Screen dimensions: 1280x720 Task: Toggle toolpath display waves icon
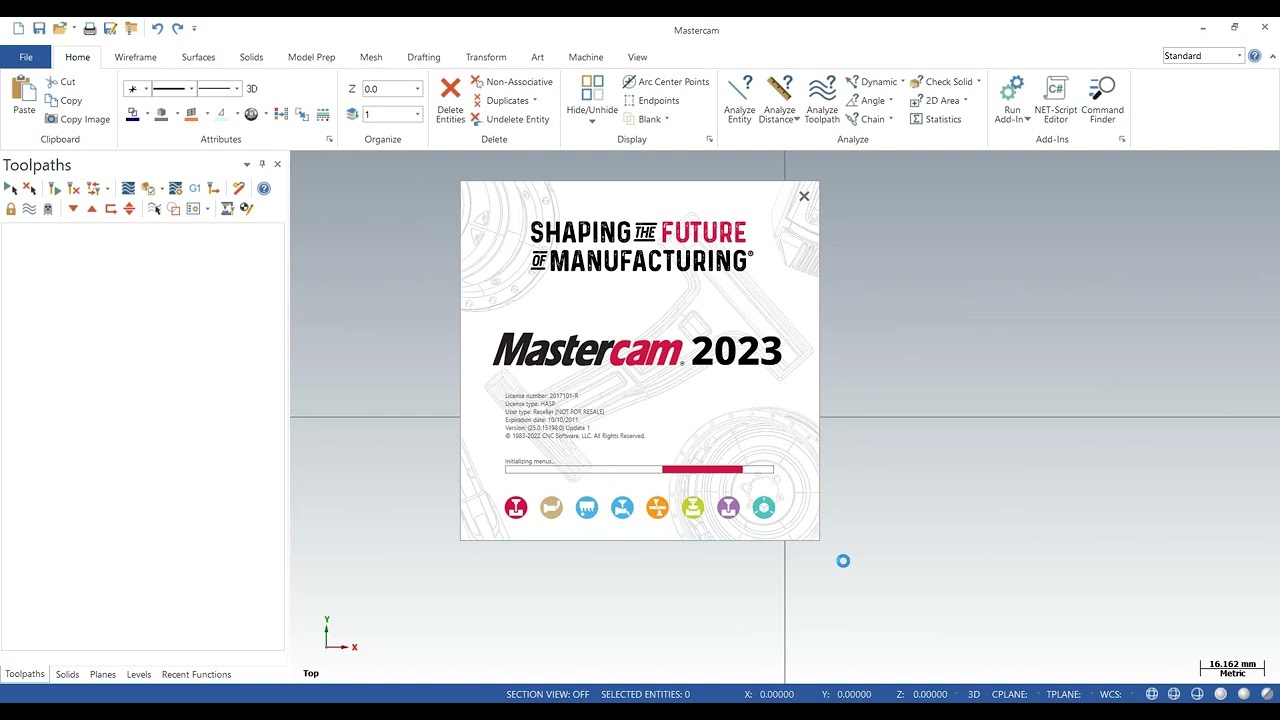29,209
